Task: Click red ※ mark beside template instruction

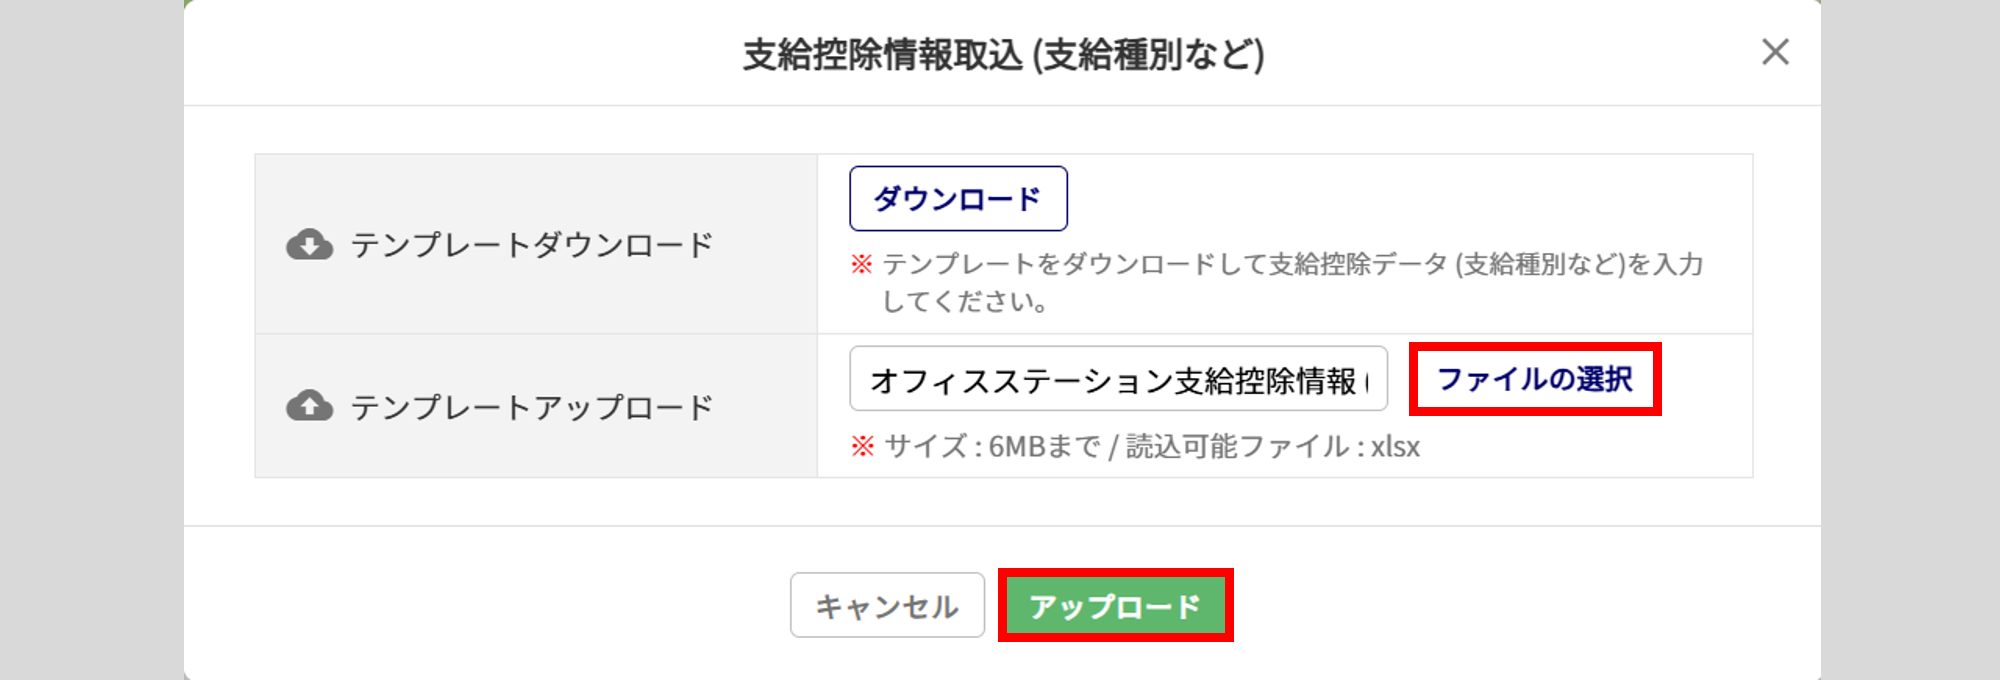Action: click(861, 264)
